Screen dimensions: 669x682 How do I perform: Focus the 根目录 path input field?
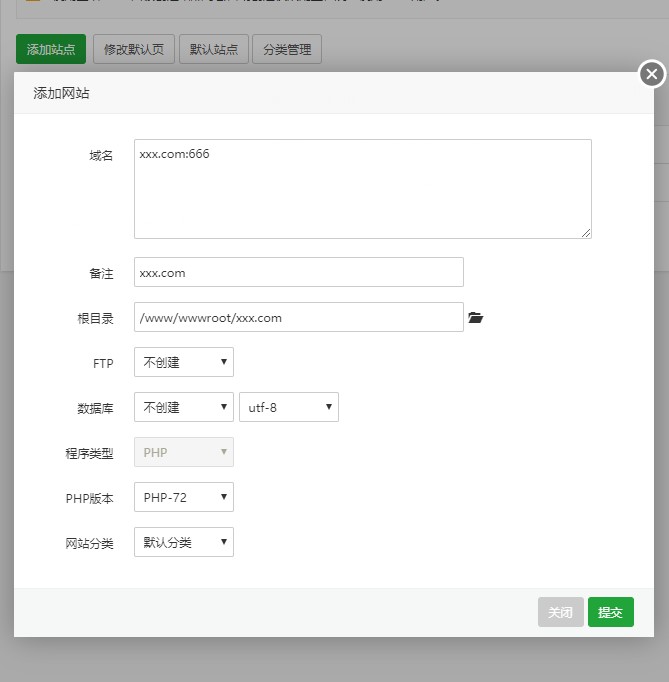299,317
